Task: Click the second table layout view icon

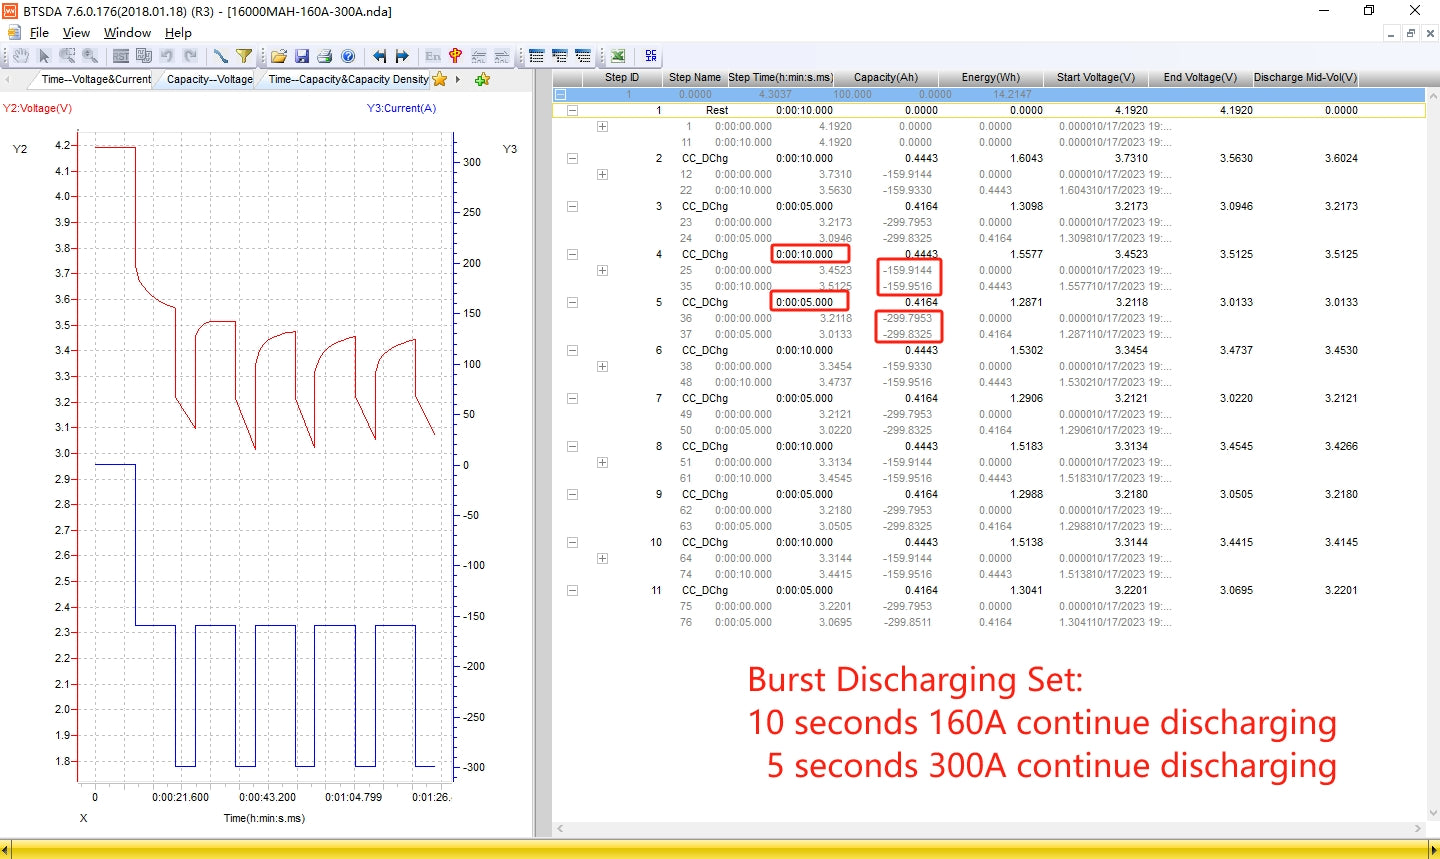Action: [559, 56]
